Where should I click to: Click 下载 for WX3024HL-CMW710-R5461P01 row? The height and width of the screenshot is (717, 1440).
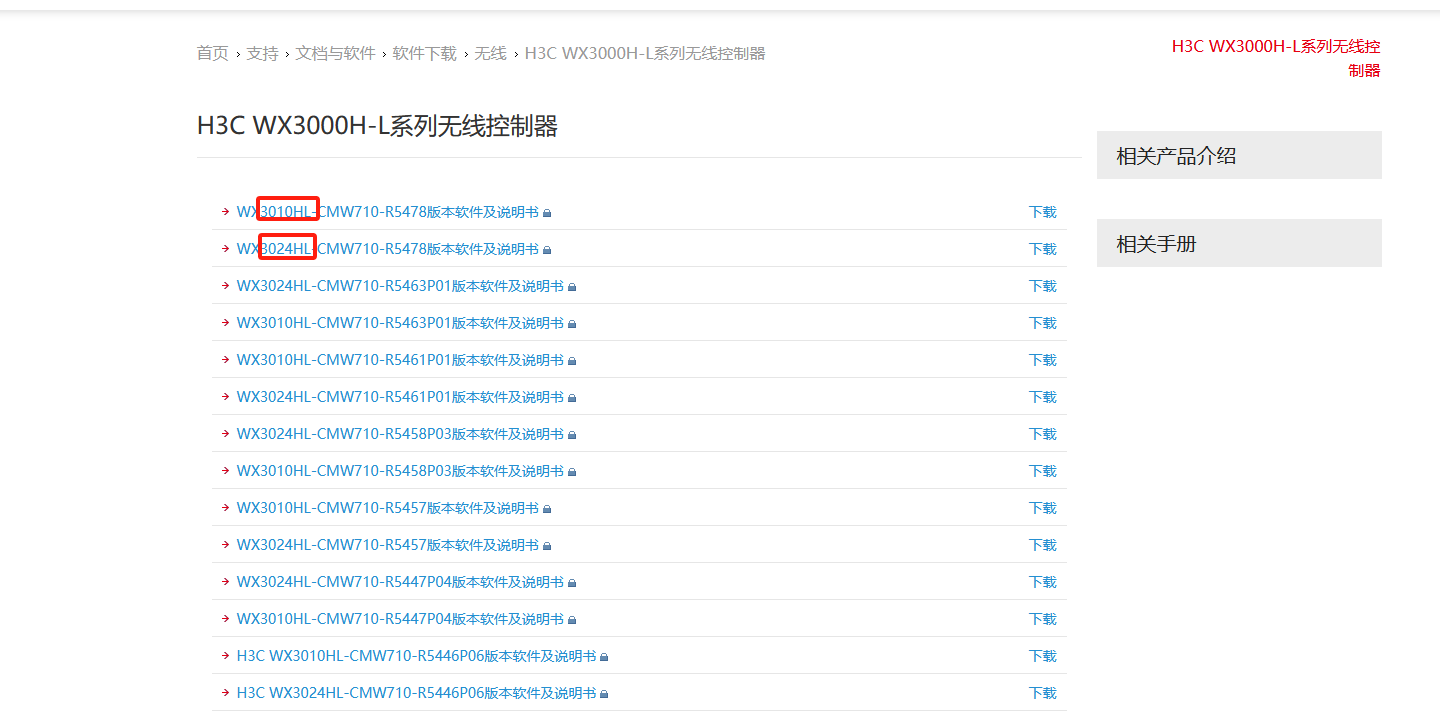1043,397
